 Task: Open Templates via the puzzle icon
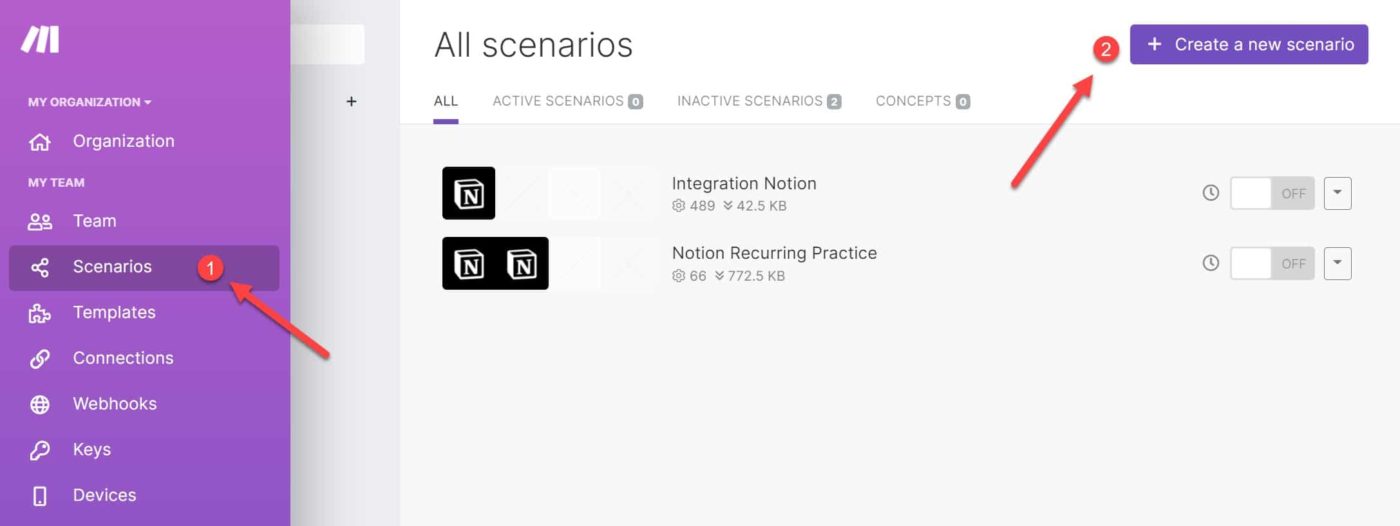pos(40,313)
